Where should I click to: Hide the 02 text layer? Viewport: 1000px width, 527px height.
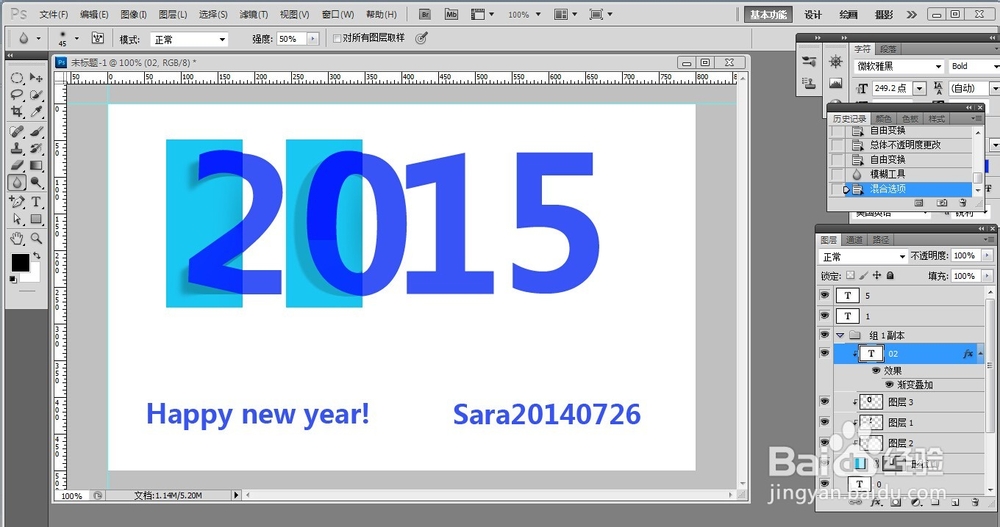click(x=825, y=353)
